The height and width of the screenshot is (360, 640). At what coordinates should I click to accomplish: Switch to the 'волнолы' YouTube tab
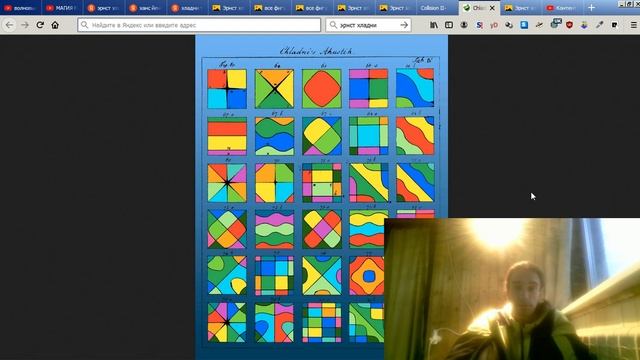tap(20, 8)
